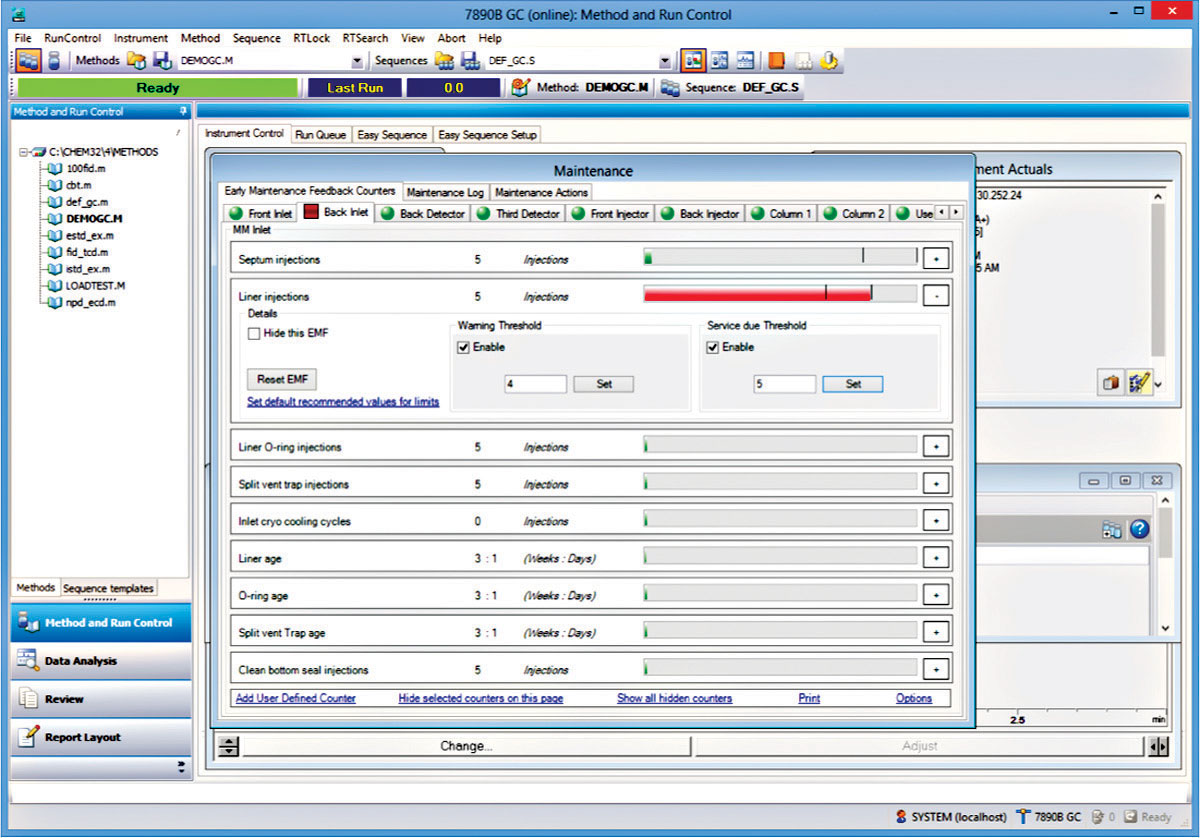The height and width of the screenshot is (838, 1200).
Task: Click the edit pencil icon in Instrument Actuals panel
Action: [x=1138, y=383]
